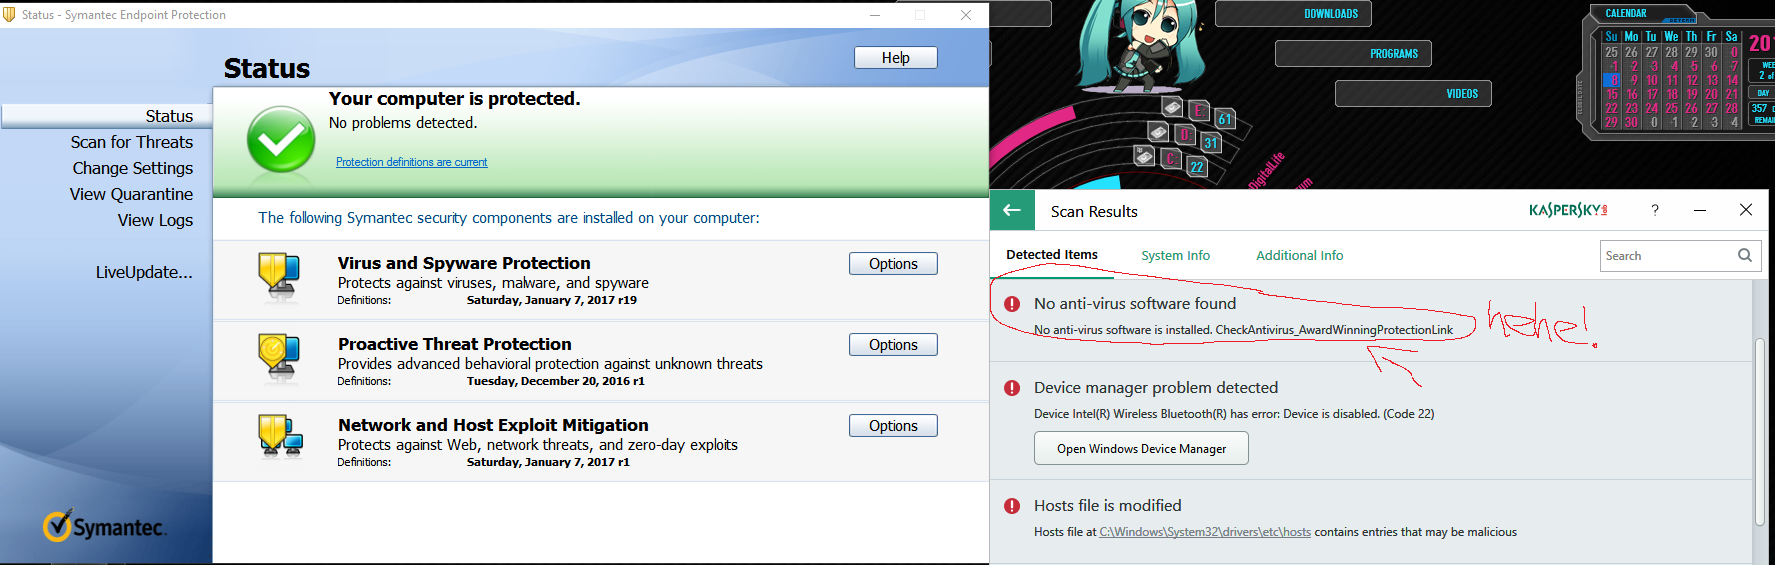1775x565 pixels.
Task: Switch to the Additional Info tab
Action: coord(1300,255)
